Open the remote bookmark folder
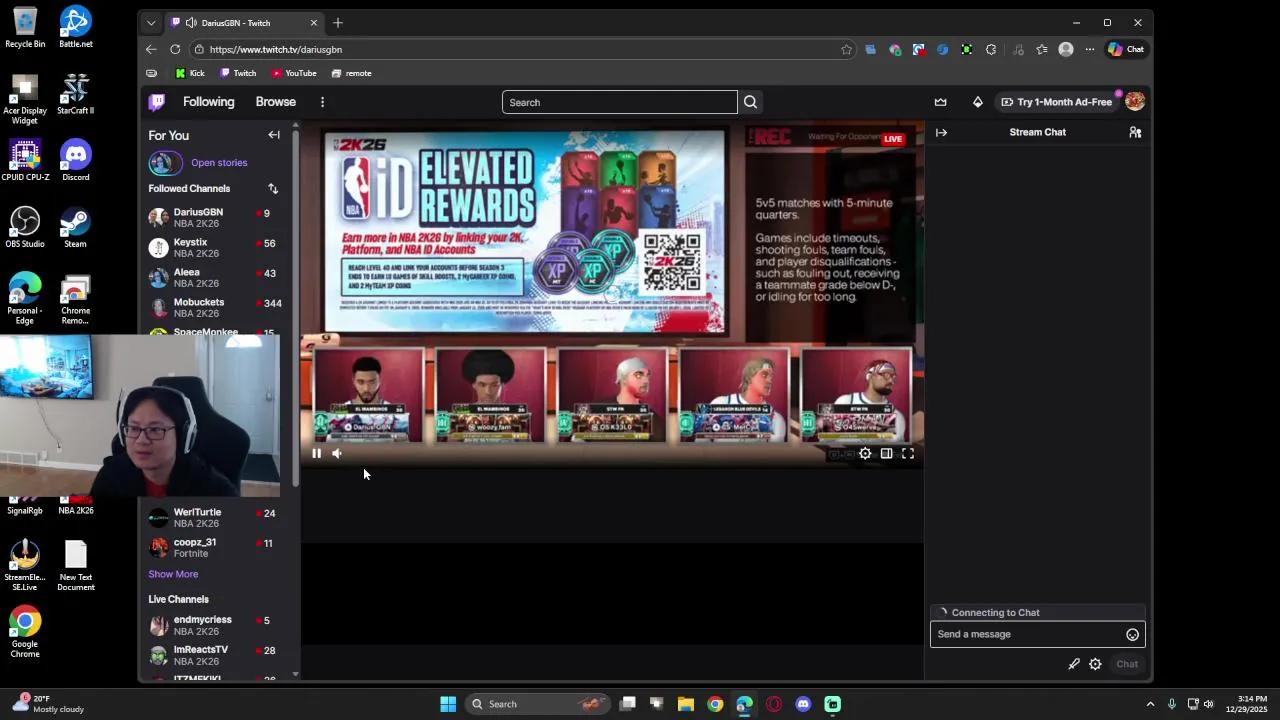The width and height of the screenshot is (1280, 720). pos(351,73)
